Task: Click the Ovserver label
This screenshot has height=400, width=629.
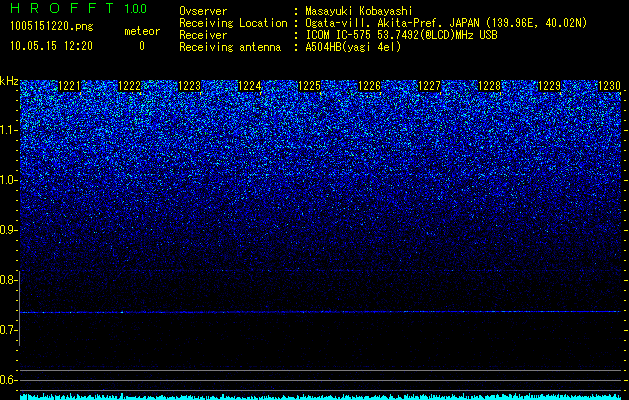Action: [x=203, y=11]
